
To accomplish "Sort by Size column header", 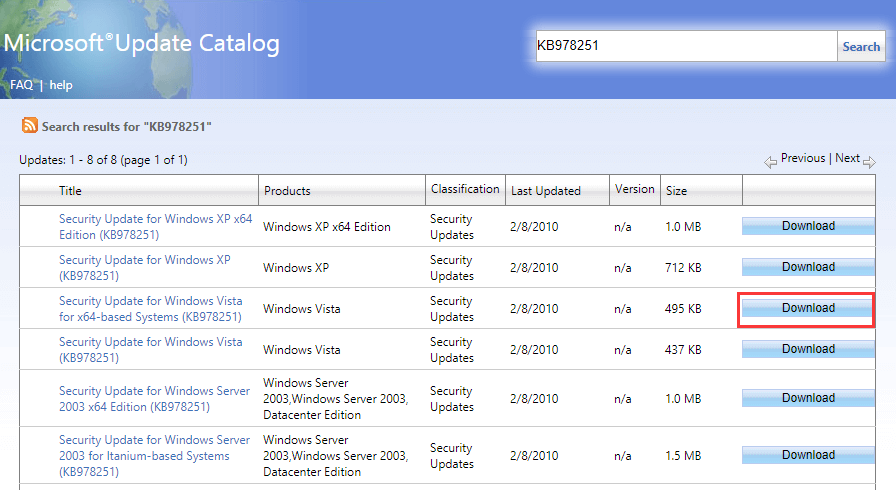I will pos(676,190).
